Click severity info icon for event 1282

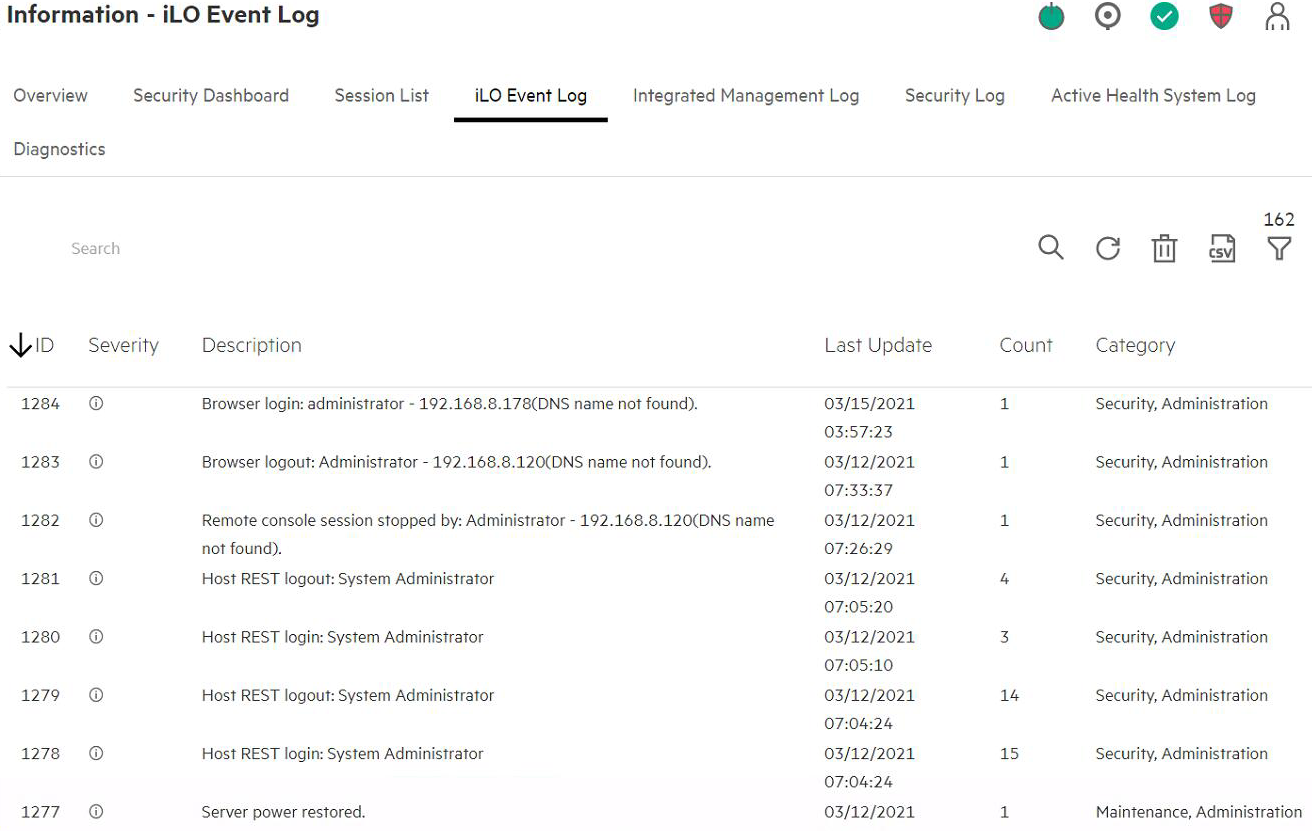(x=96, y=520)
